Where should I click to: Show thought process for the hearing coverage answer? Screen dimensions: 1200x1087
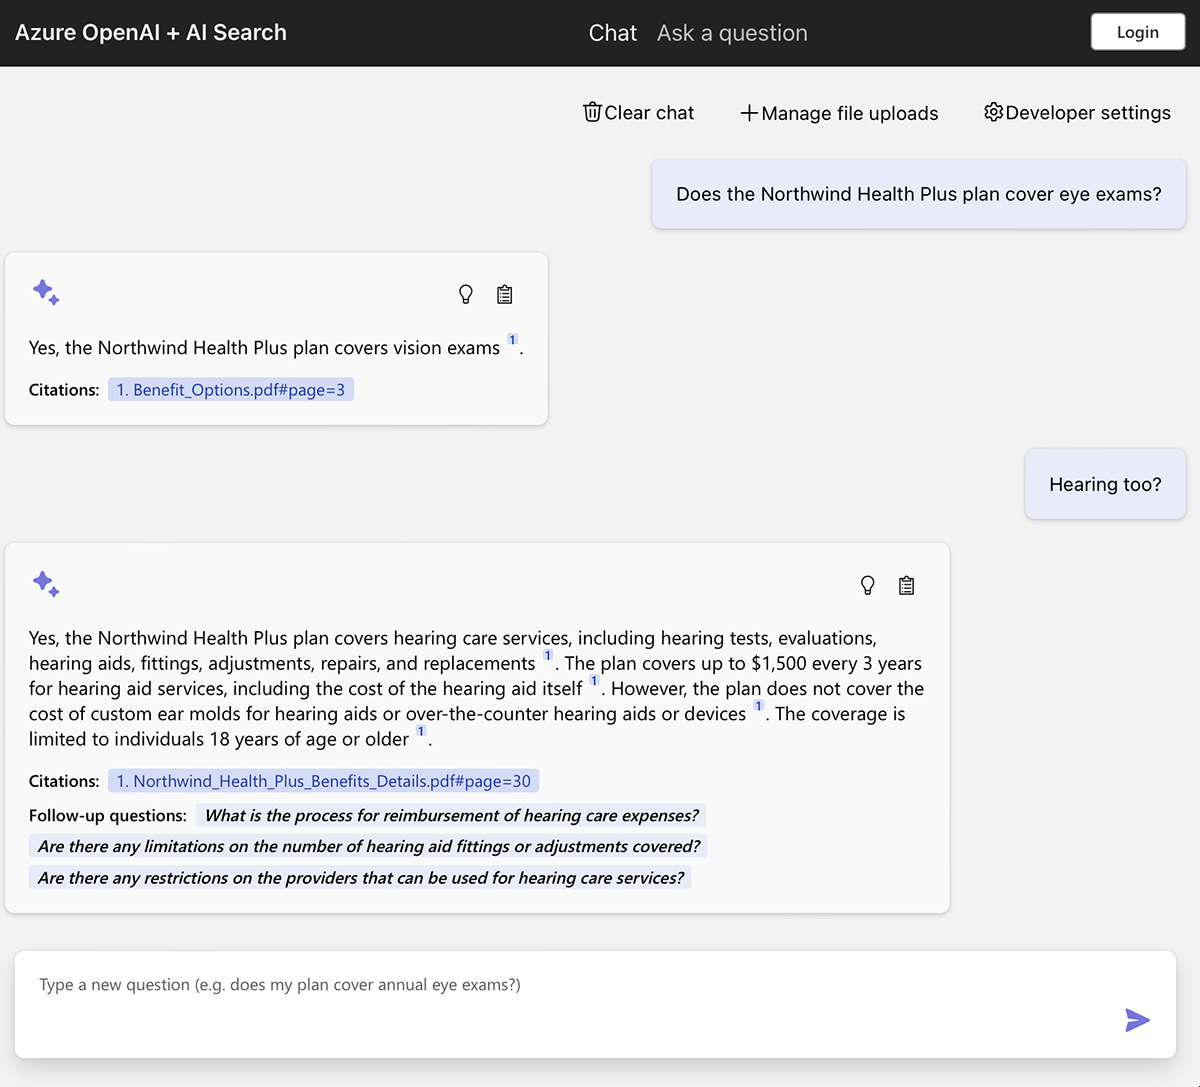(x=867, y=585)
